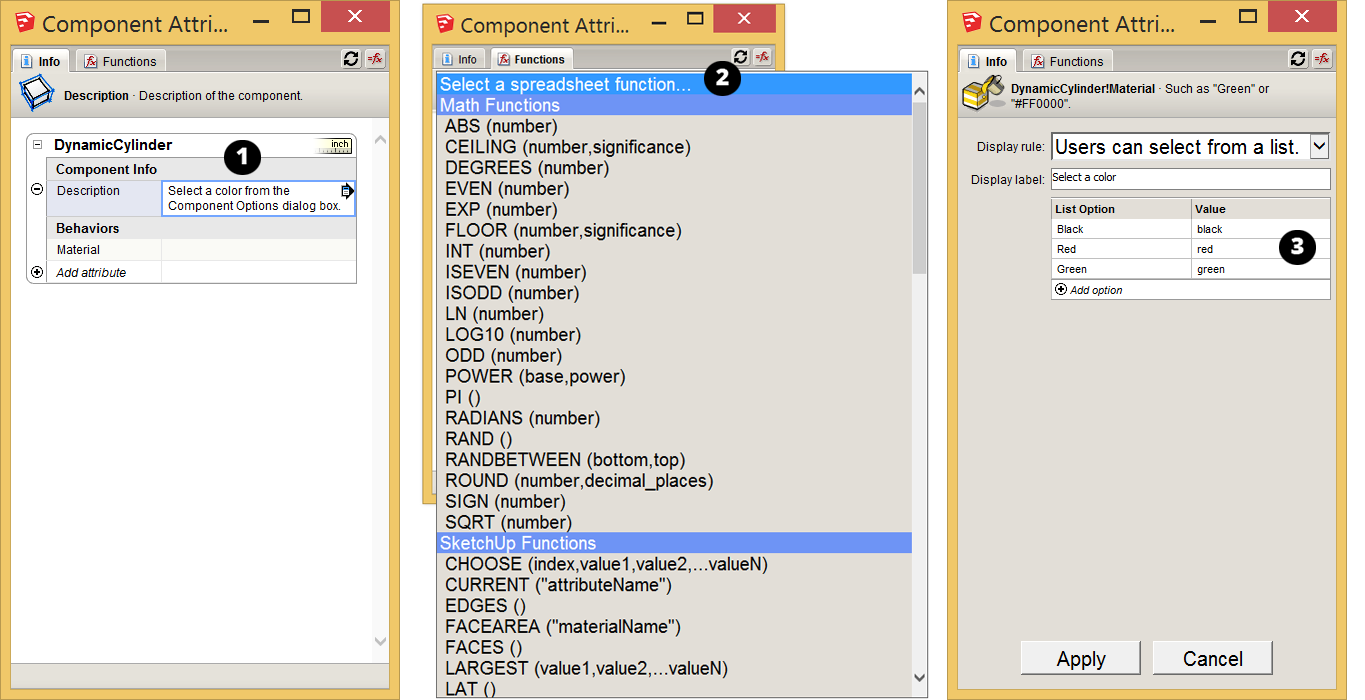
Task: Click scroll-down arrow in the DynamicCylinder attributes window
Action: pyautogui.click(x=380, y=641)
